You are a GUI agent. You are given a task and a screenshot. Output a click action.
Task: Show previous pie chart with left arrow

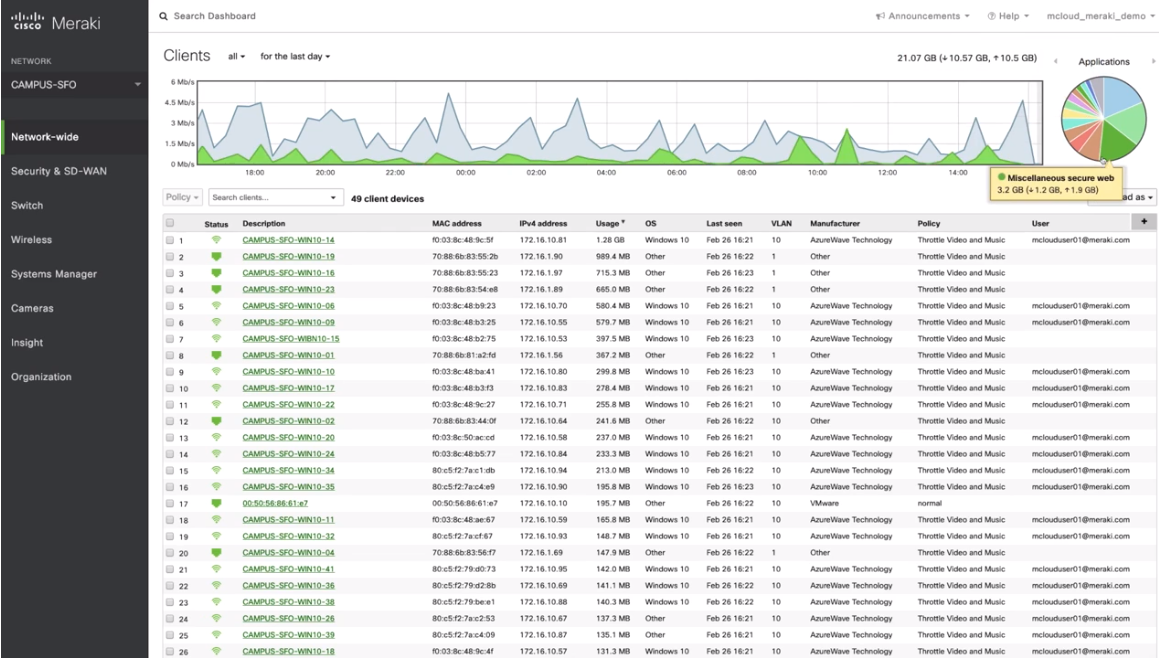click(x=1056, y=61)
